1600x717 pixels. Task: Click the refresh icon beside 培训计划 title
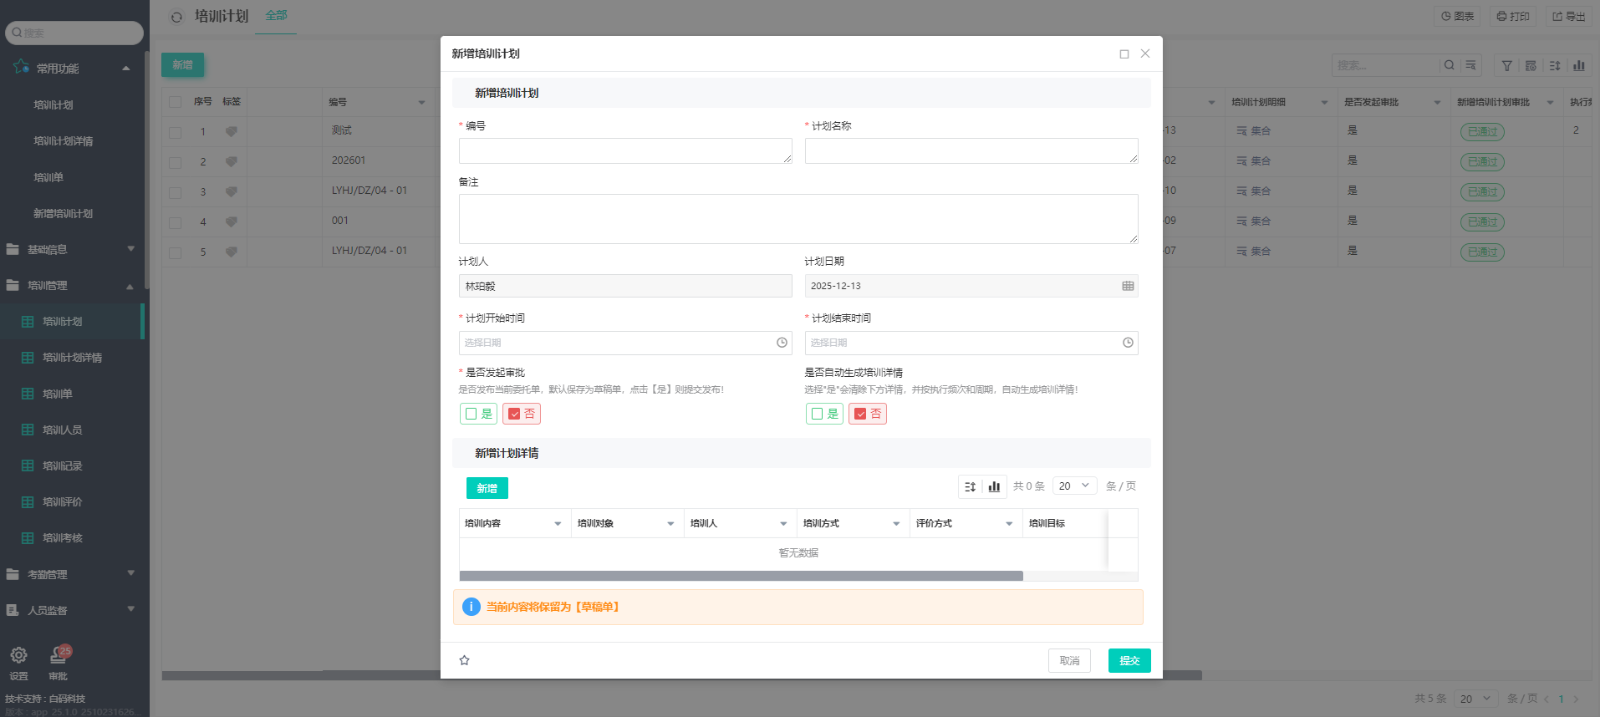click(177, 17)
